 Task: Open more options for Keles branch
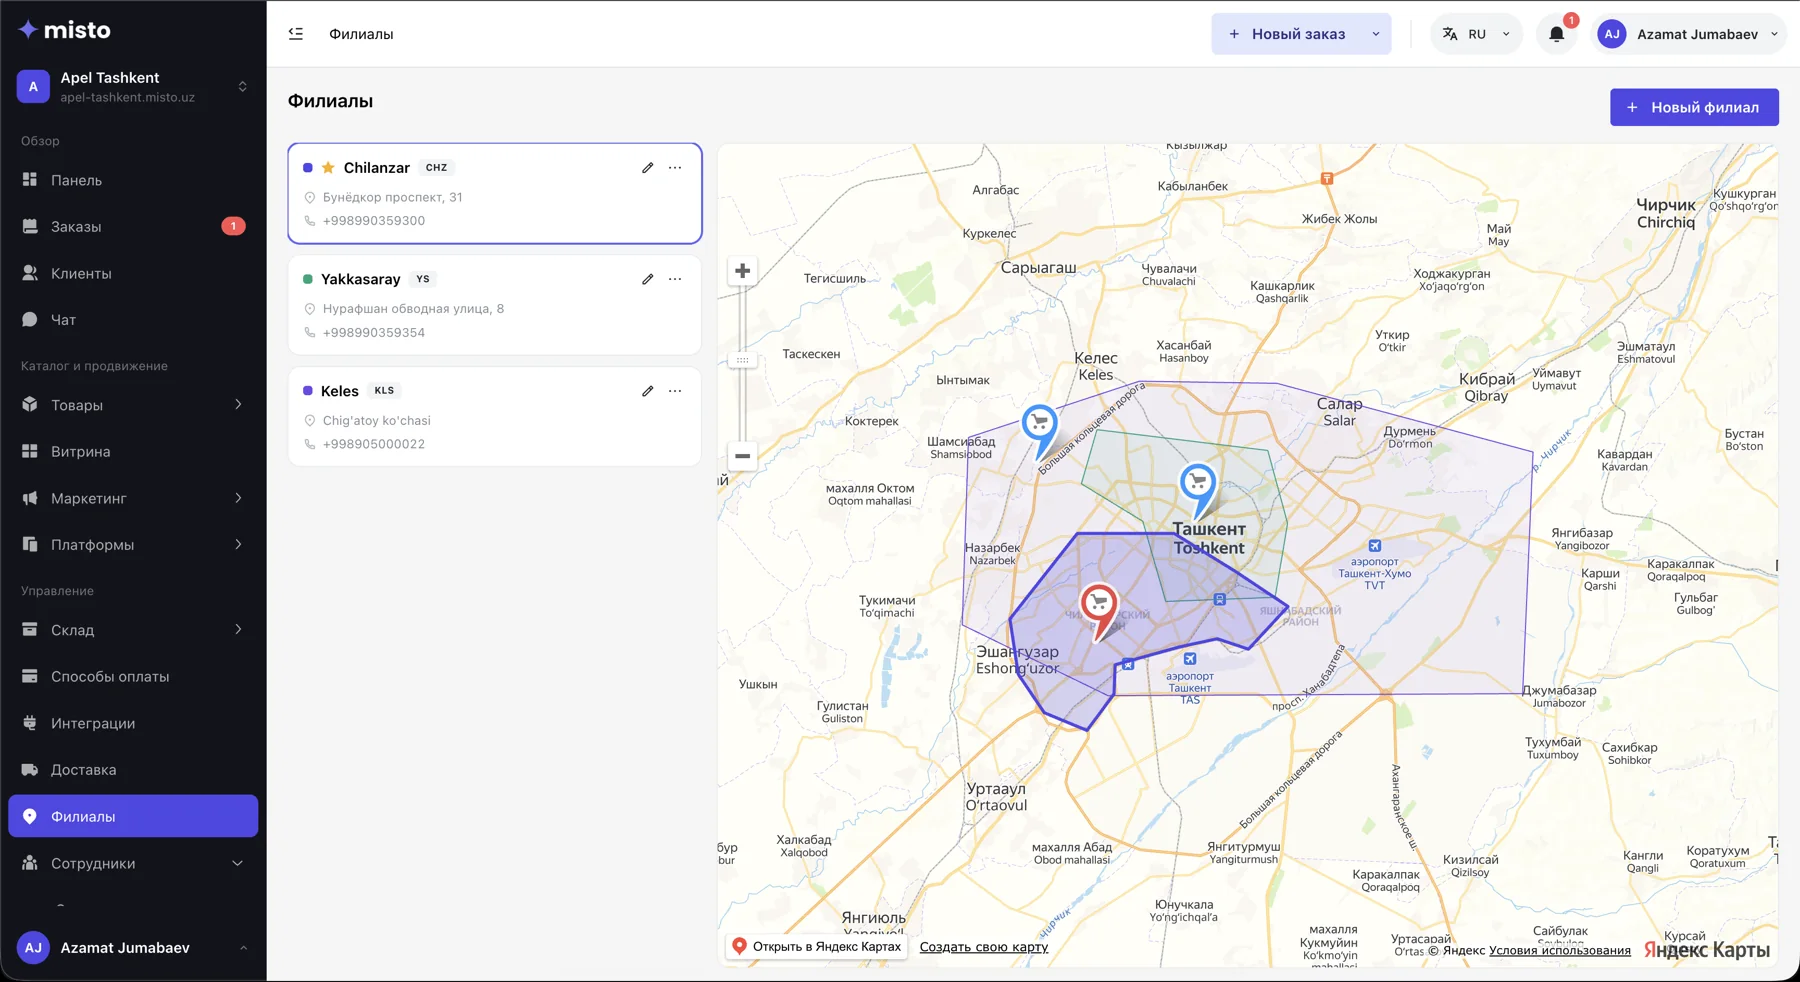tap(675, 391)
